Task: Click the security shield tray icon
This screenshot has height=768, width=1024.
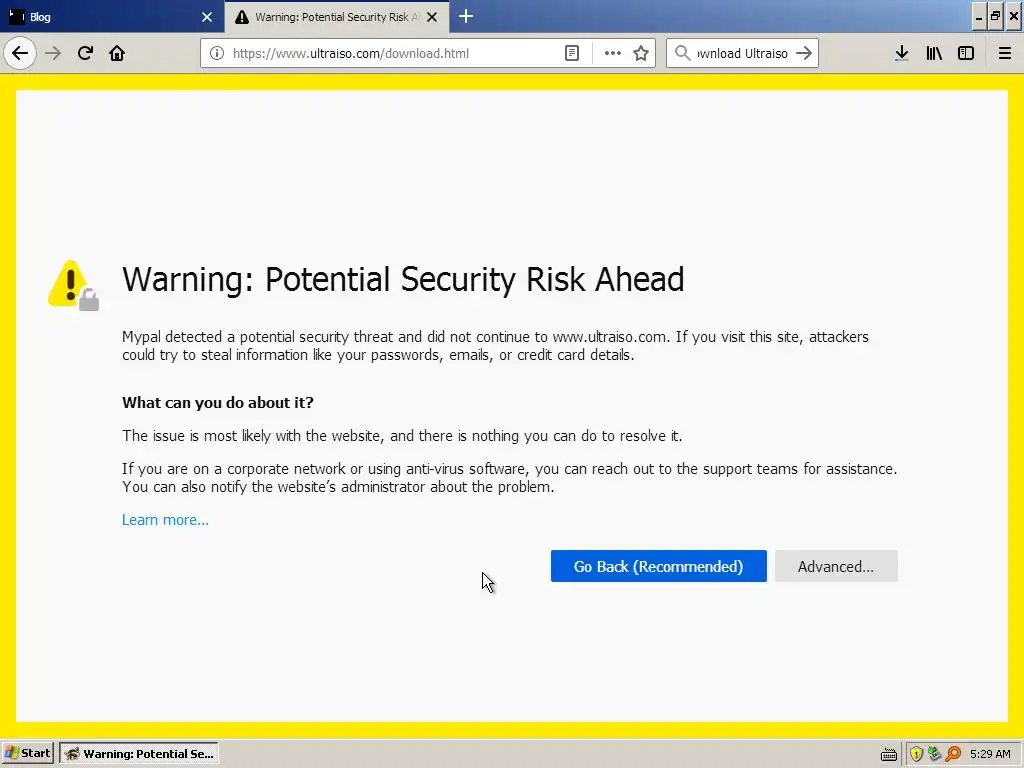Action: tap(916, 754)
